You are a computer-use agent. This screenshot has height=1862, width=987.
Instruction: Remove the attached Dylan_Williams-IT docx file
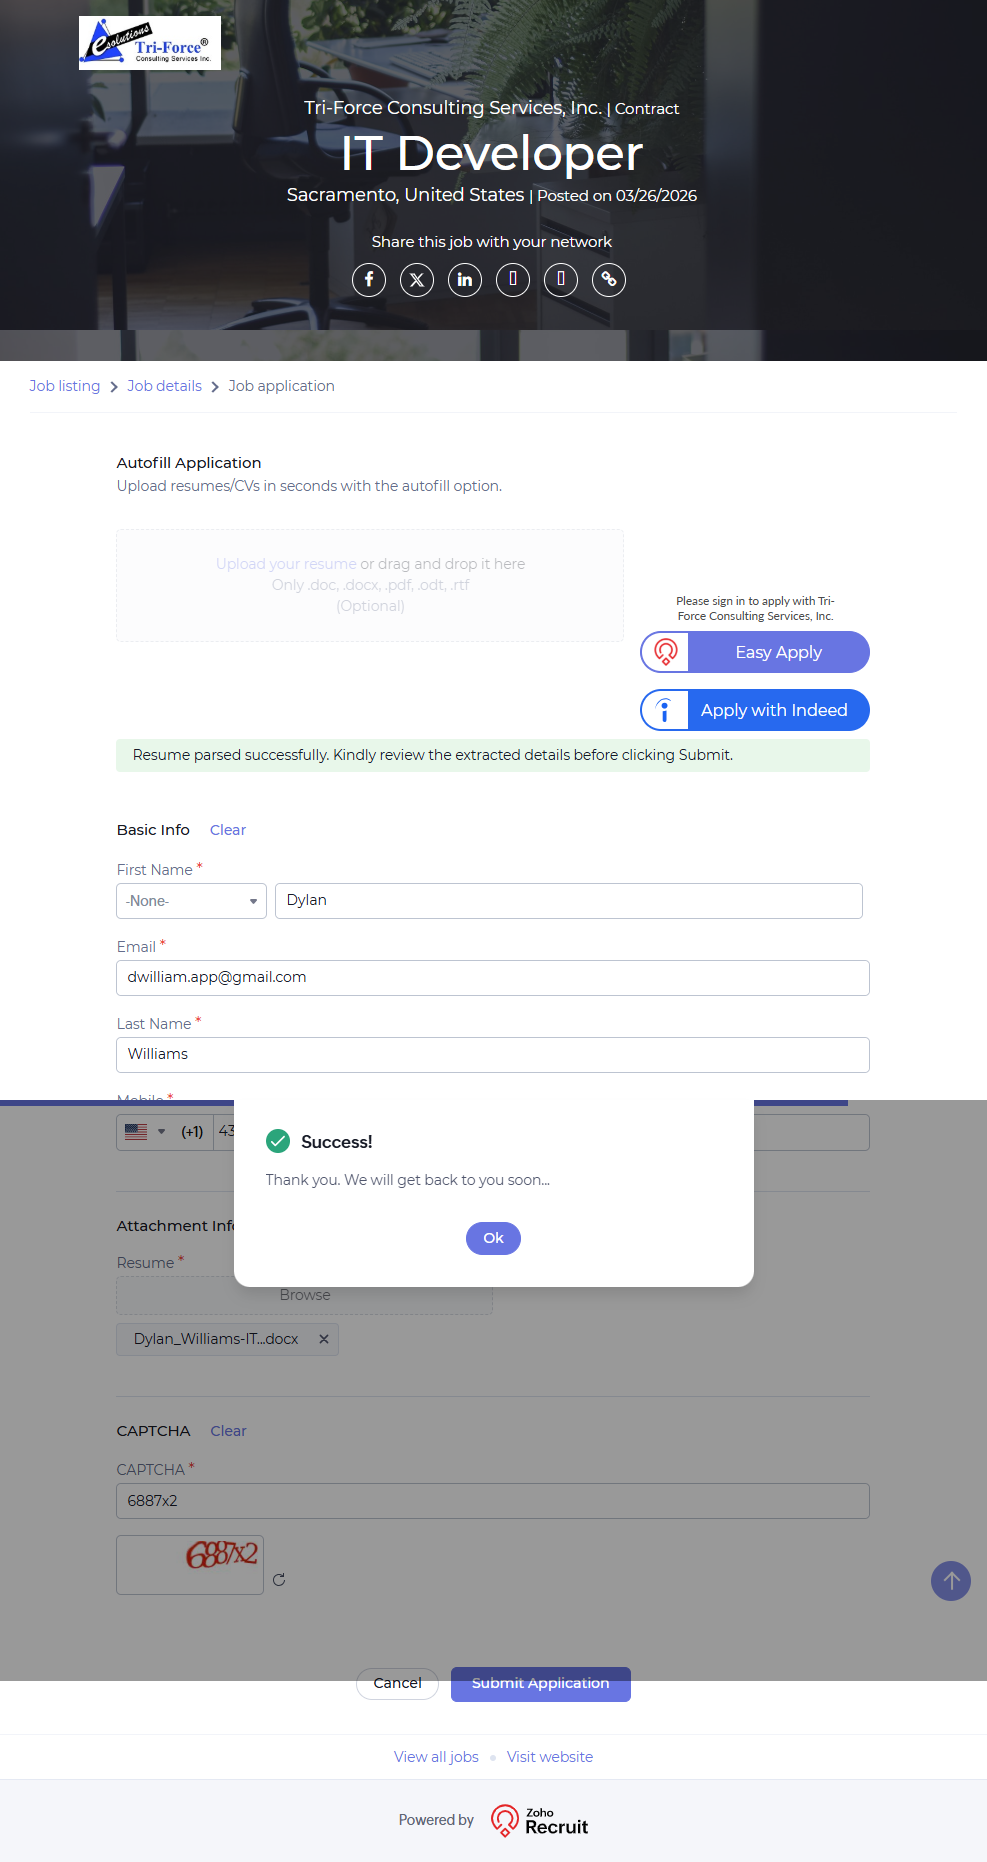(x=324, y=1339)
